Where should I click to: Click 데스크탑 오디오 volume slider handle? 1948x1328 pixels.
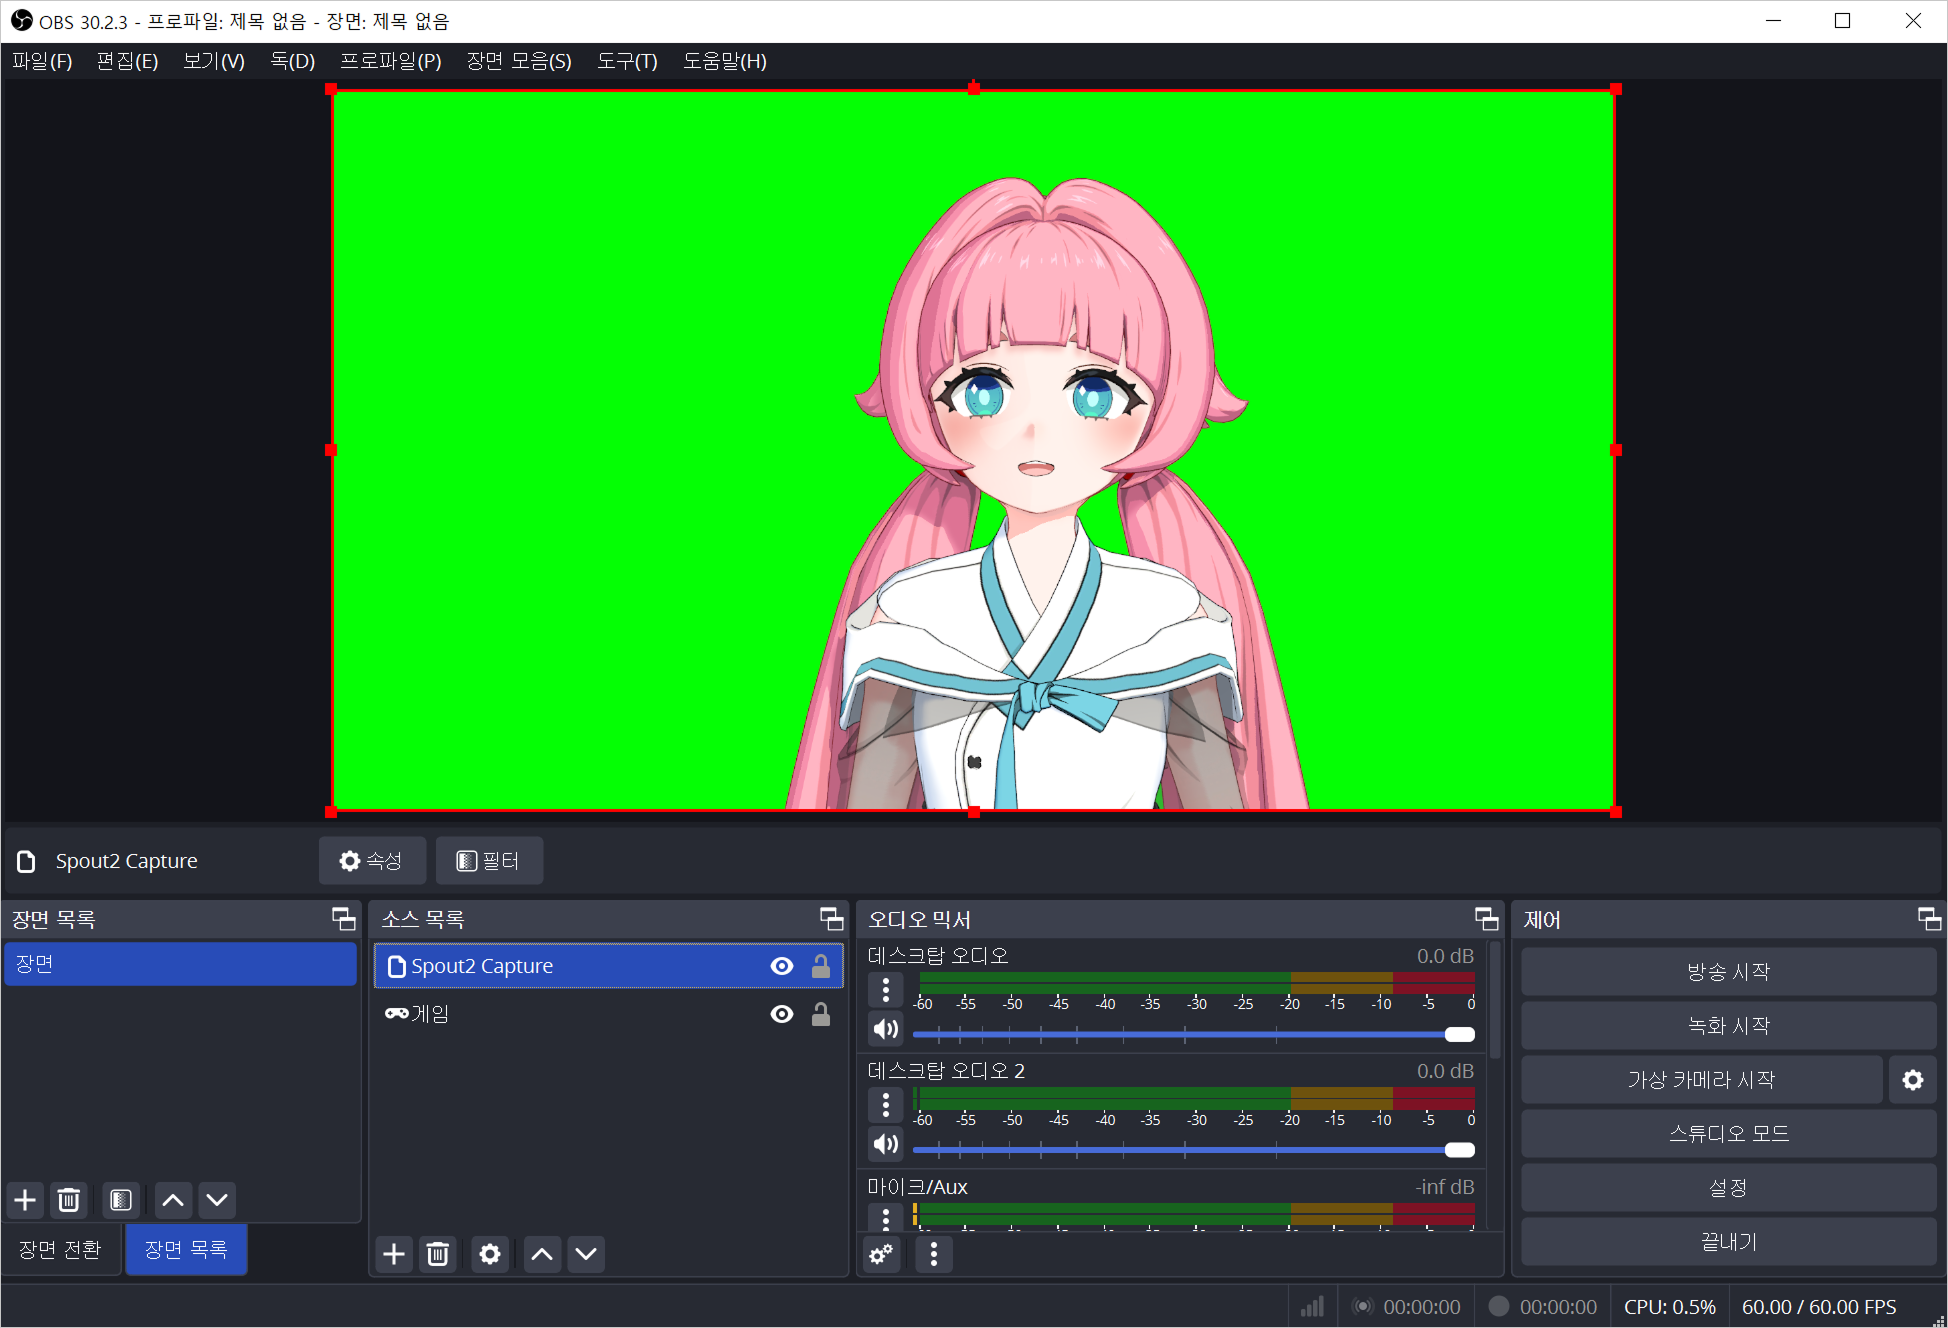1460,1034
